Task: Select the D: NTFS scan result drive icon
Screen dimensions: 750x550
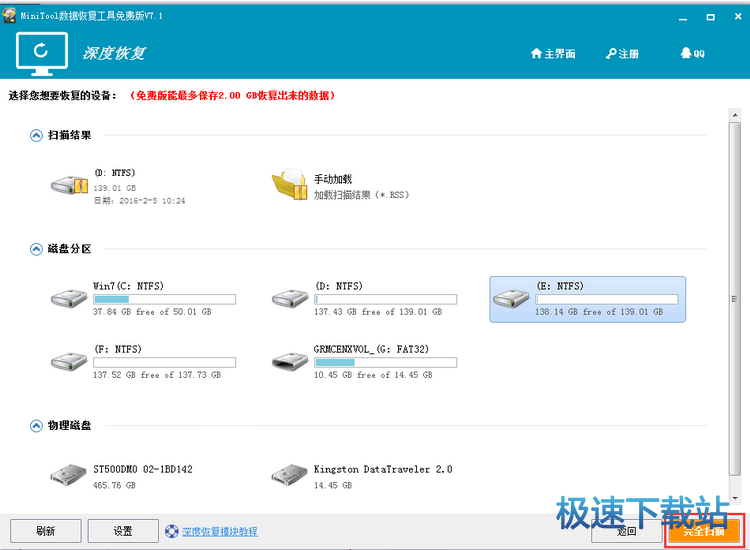Action: (x=69, y=185)
